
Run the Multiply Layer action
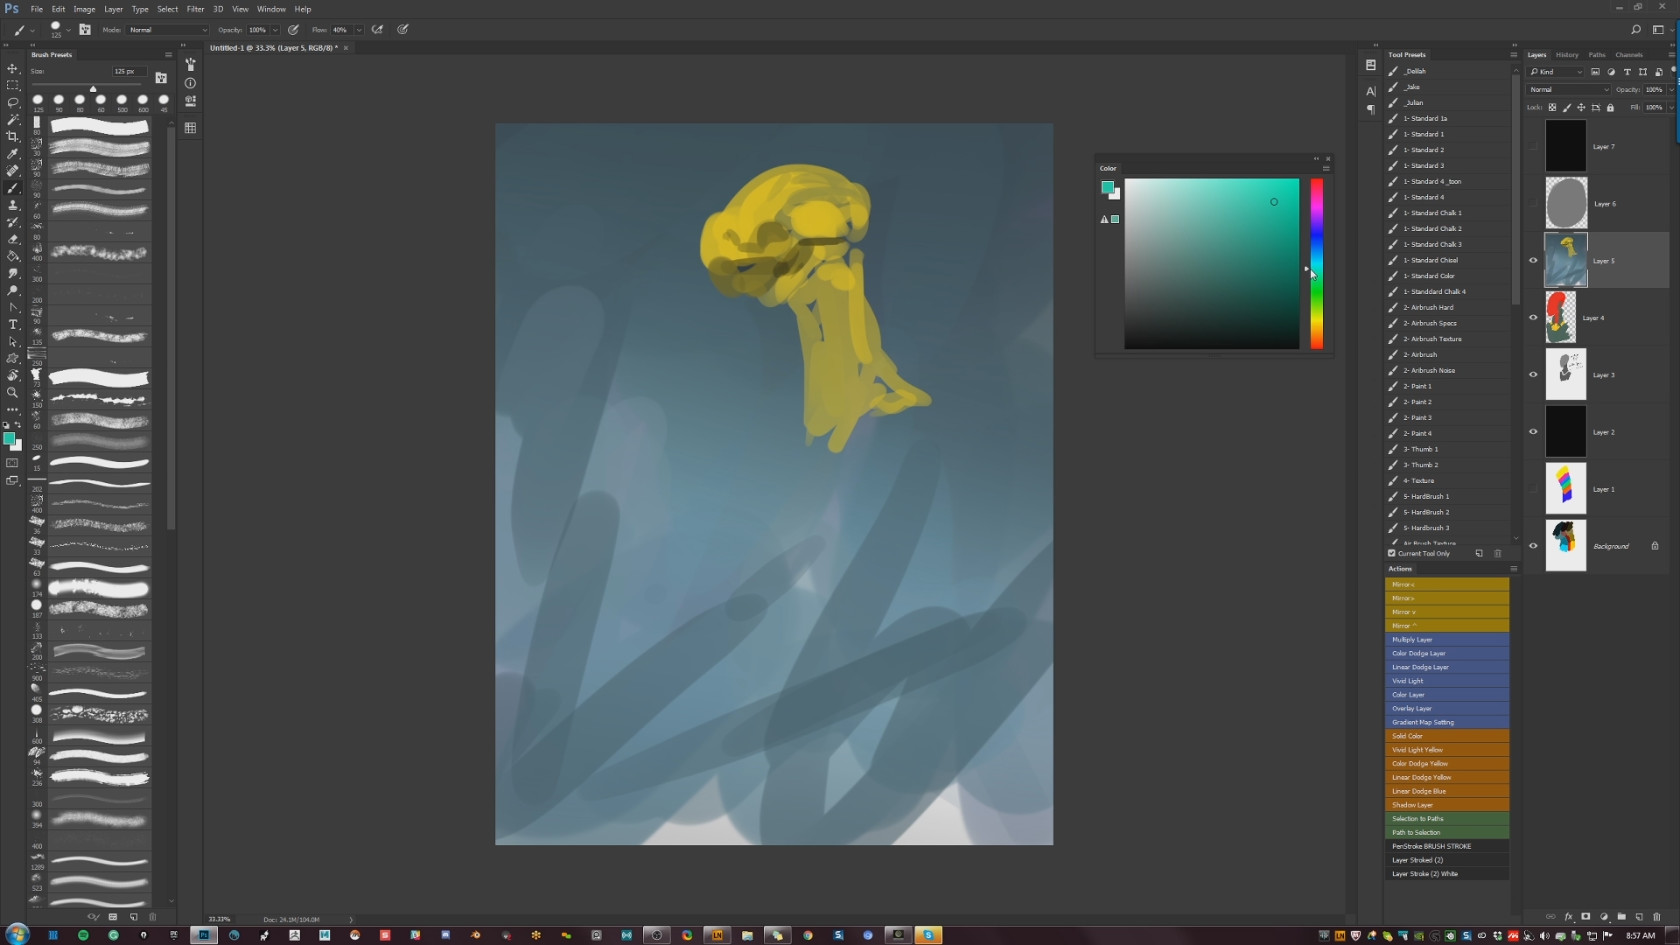pos(1447,640)
